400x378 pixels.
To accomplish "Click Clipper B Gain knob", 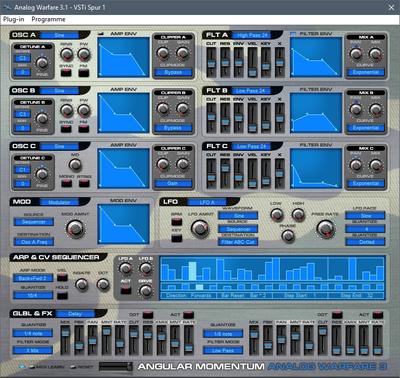I will (x=182, y=108).
